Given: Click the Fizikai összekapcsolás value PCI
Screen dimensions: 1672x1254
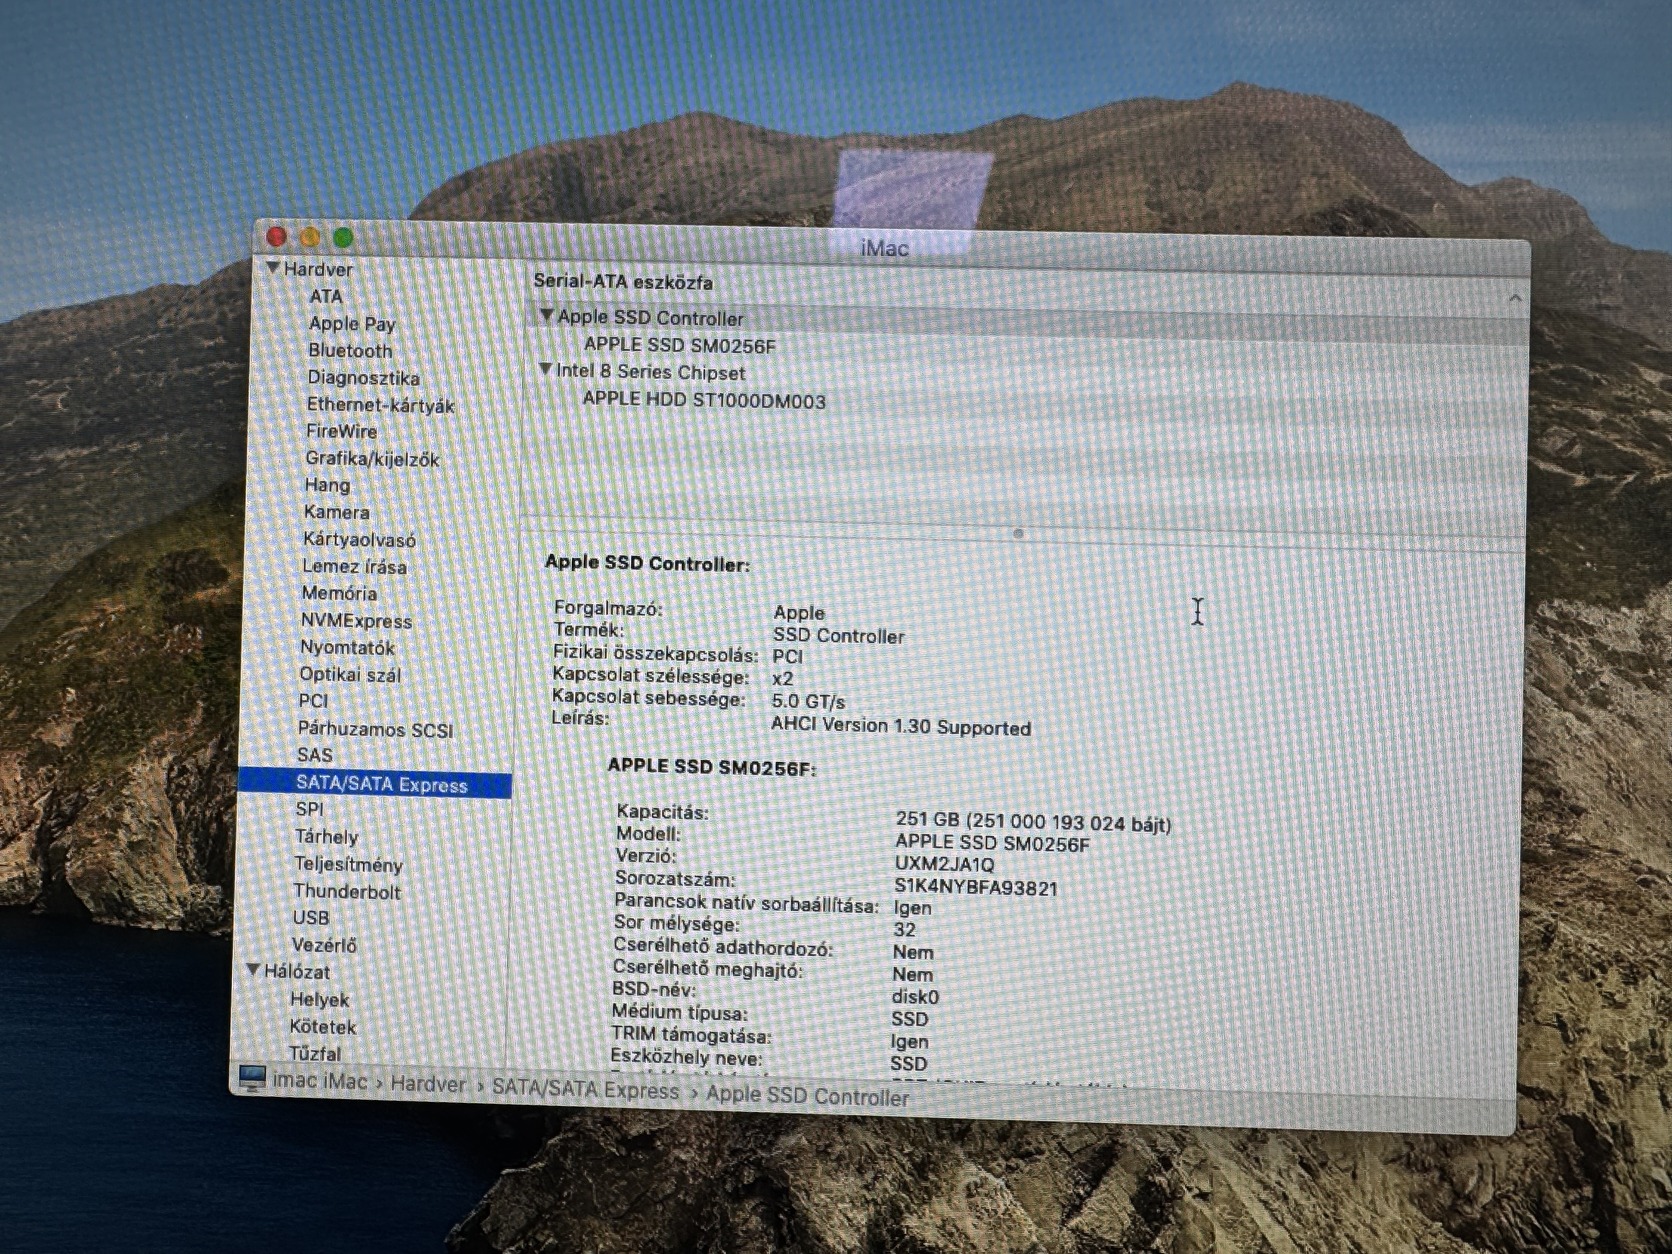Looking at the screenshot, I should pyautogui.click(x=787, y=656).
